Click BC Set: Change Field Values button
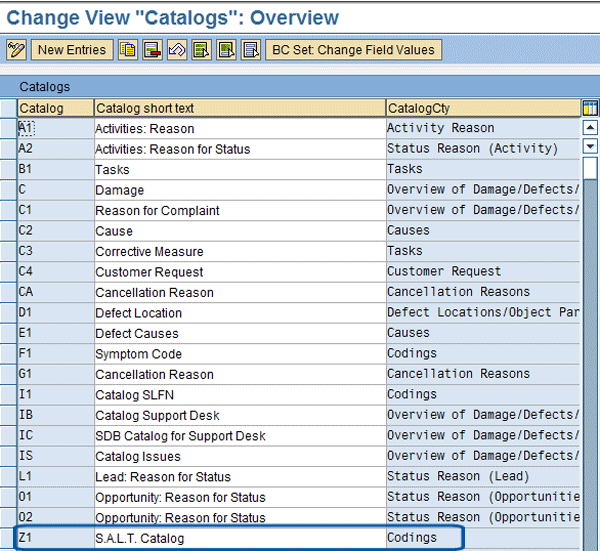The height and width of the screenshot is (551, 600). coord(353,50)
